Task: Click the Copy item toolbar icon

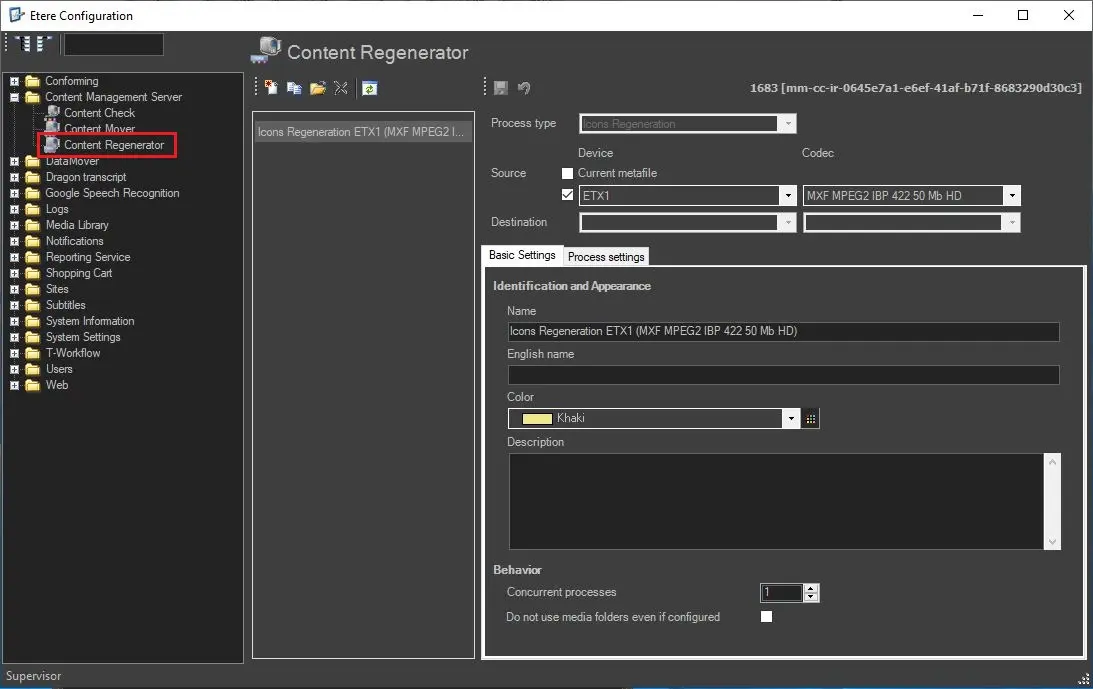Action: coord(294,88)
